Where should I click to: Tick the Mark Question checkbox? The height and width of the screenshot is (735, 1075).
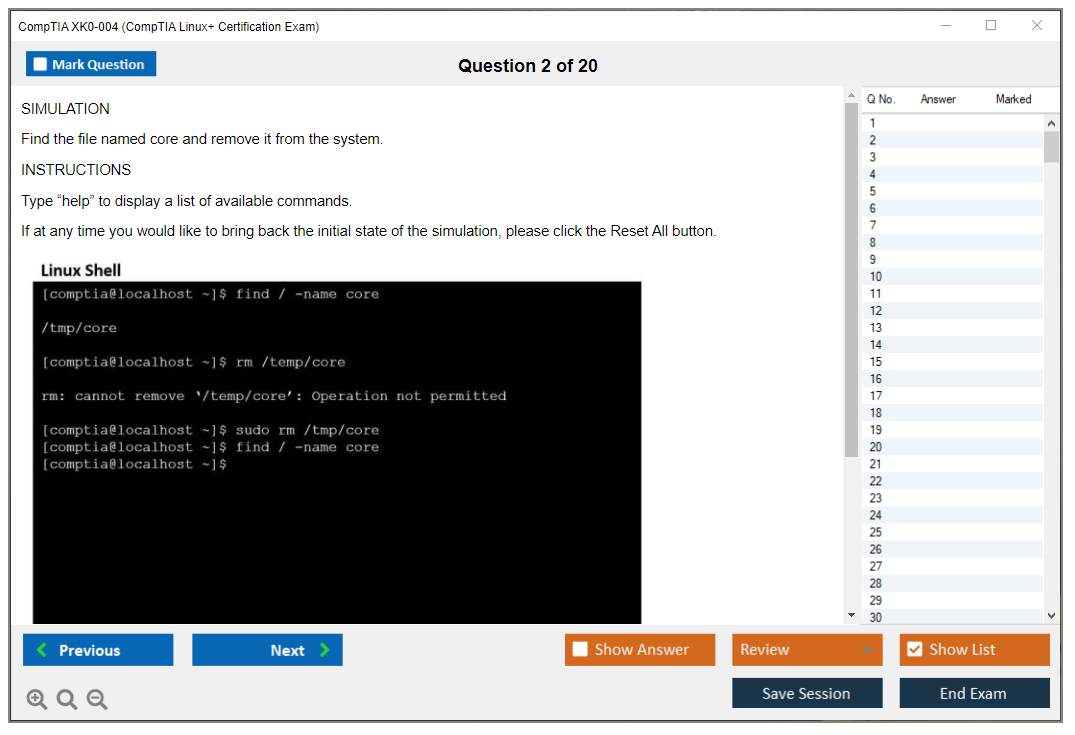coord(41,64)
